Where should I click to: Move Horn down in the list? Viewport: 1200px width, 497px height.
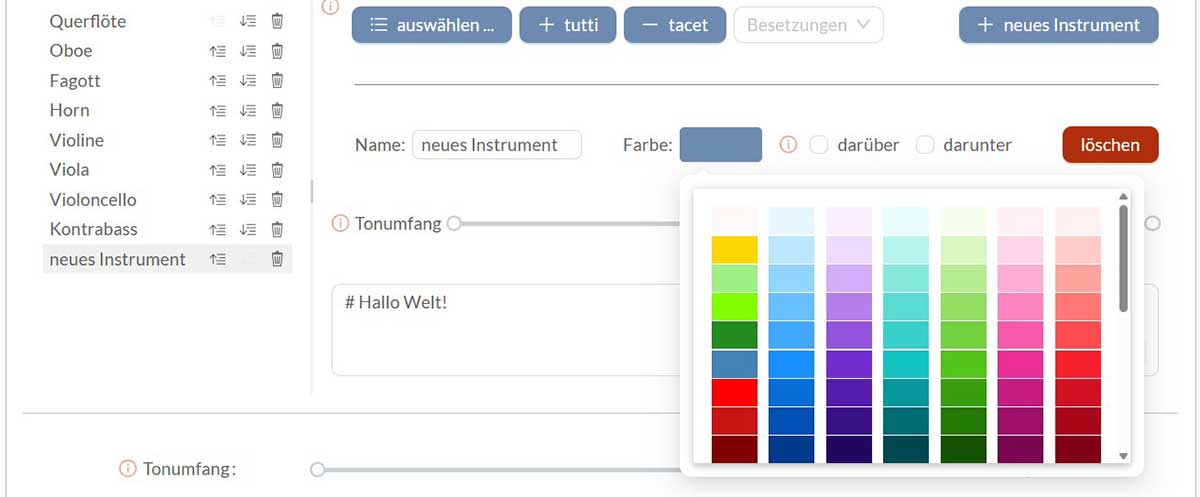[248, 111]
